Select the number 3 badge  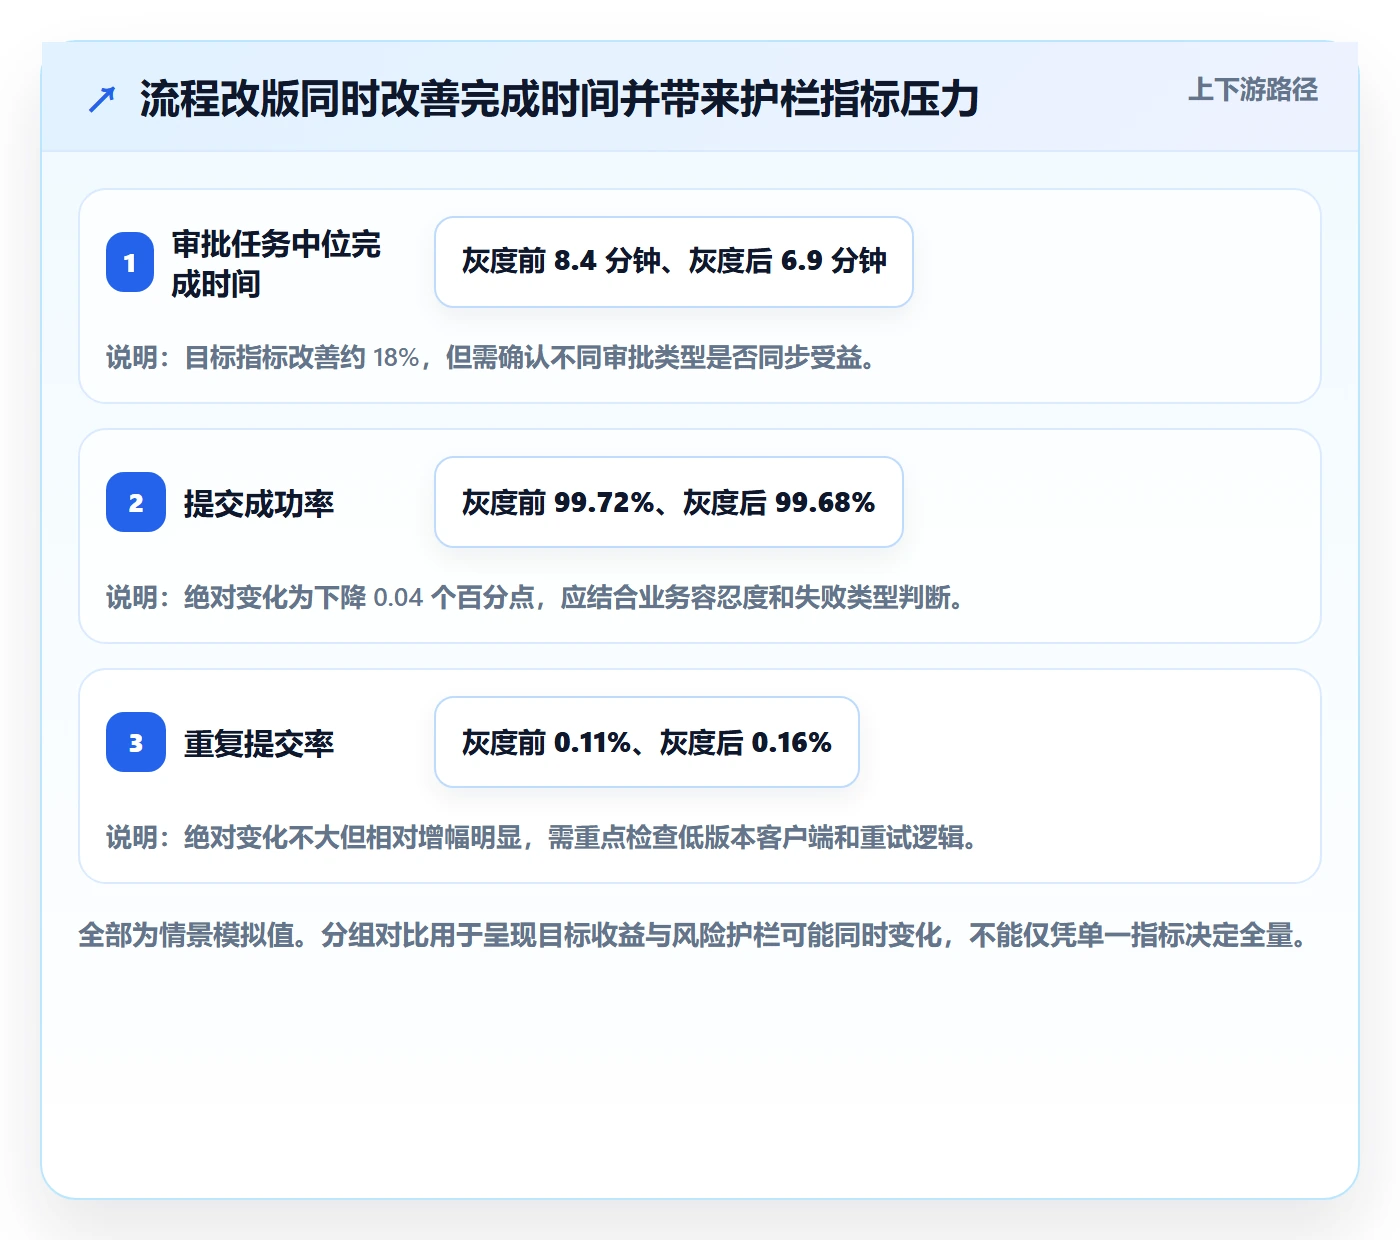click(x=136, y=742)
